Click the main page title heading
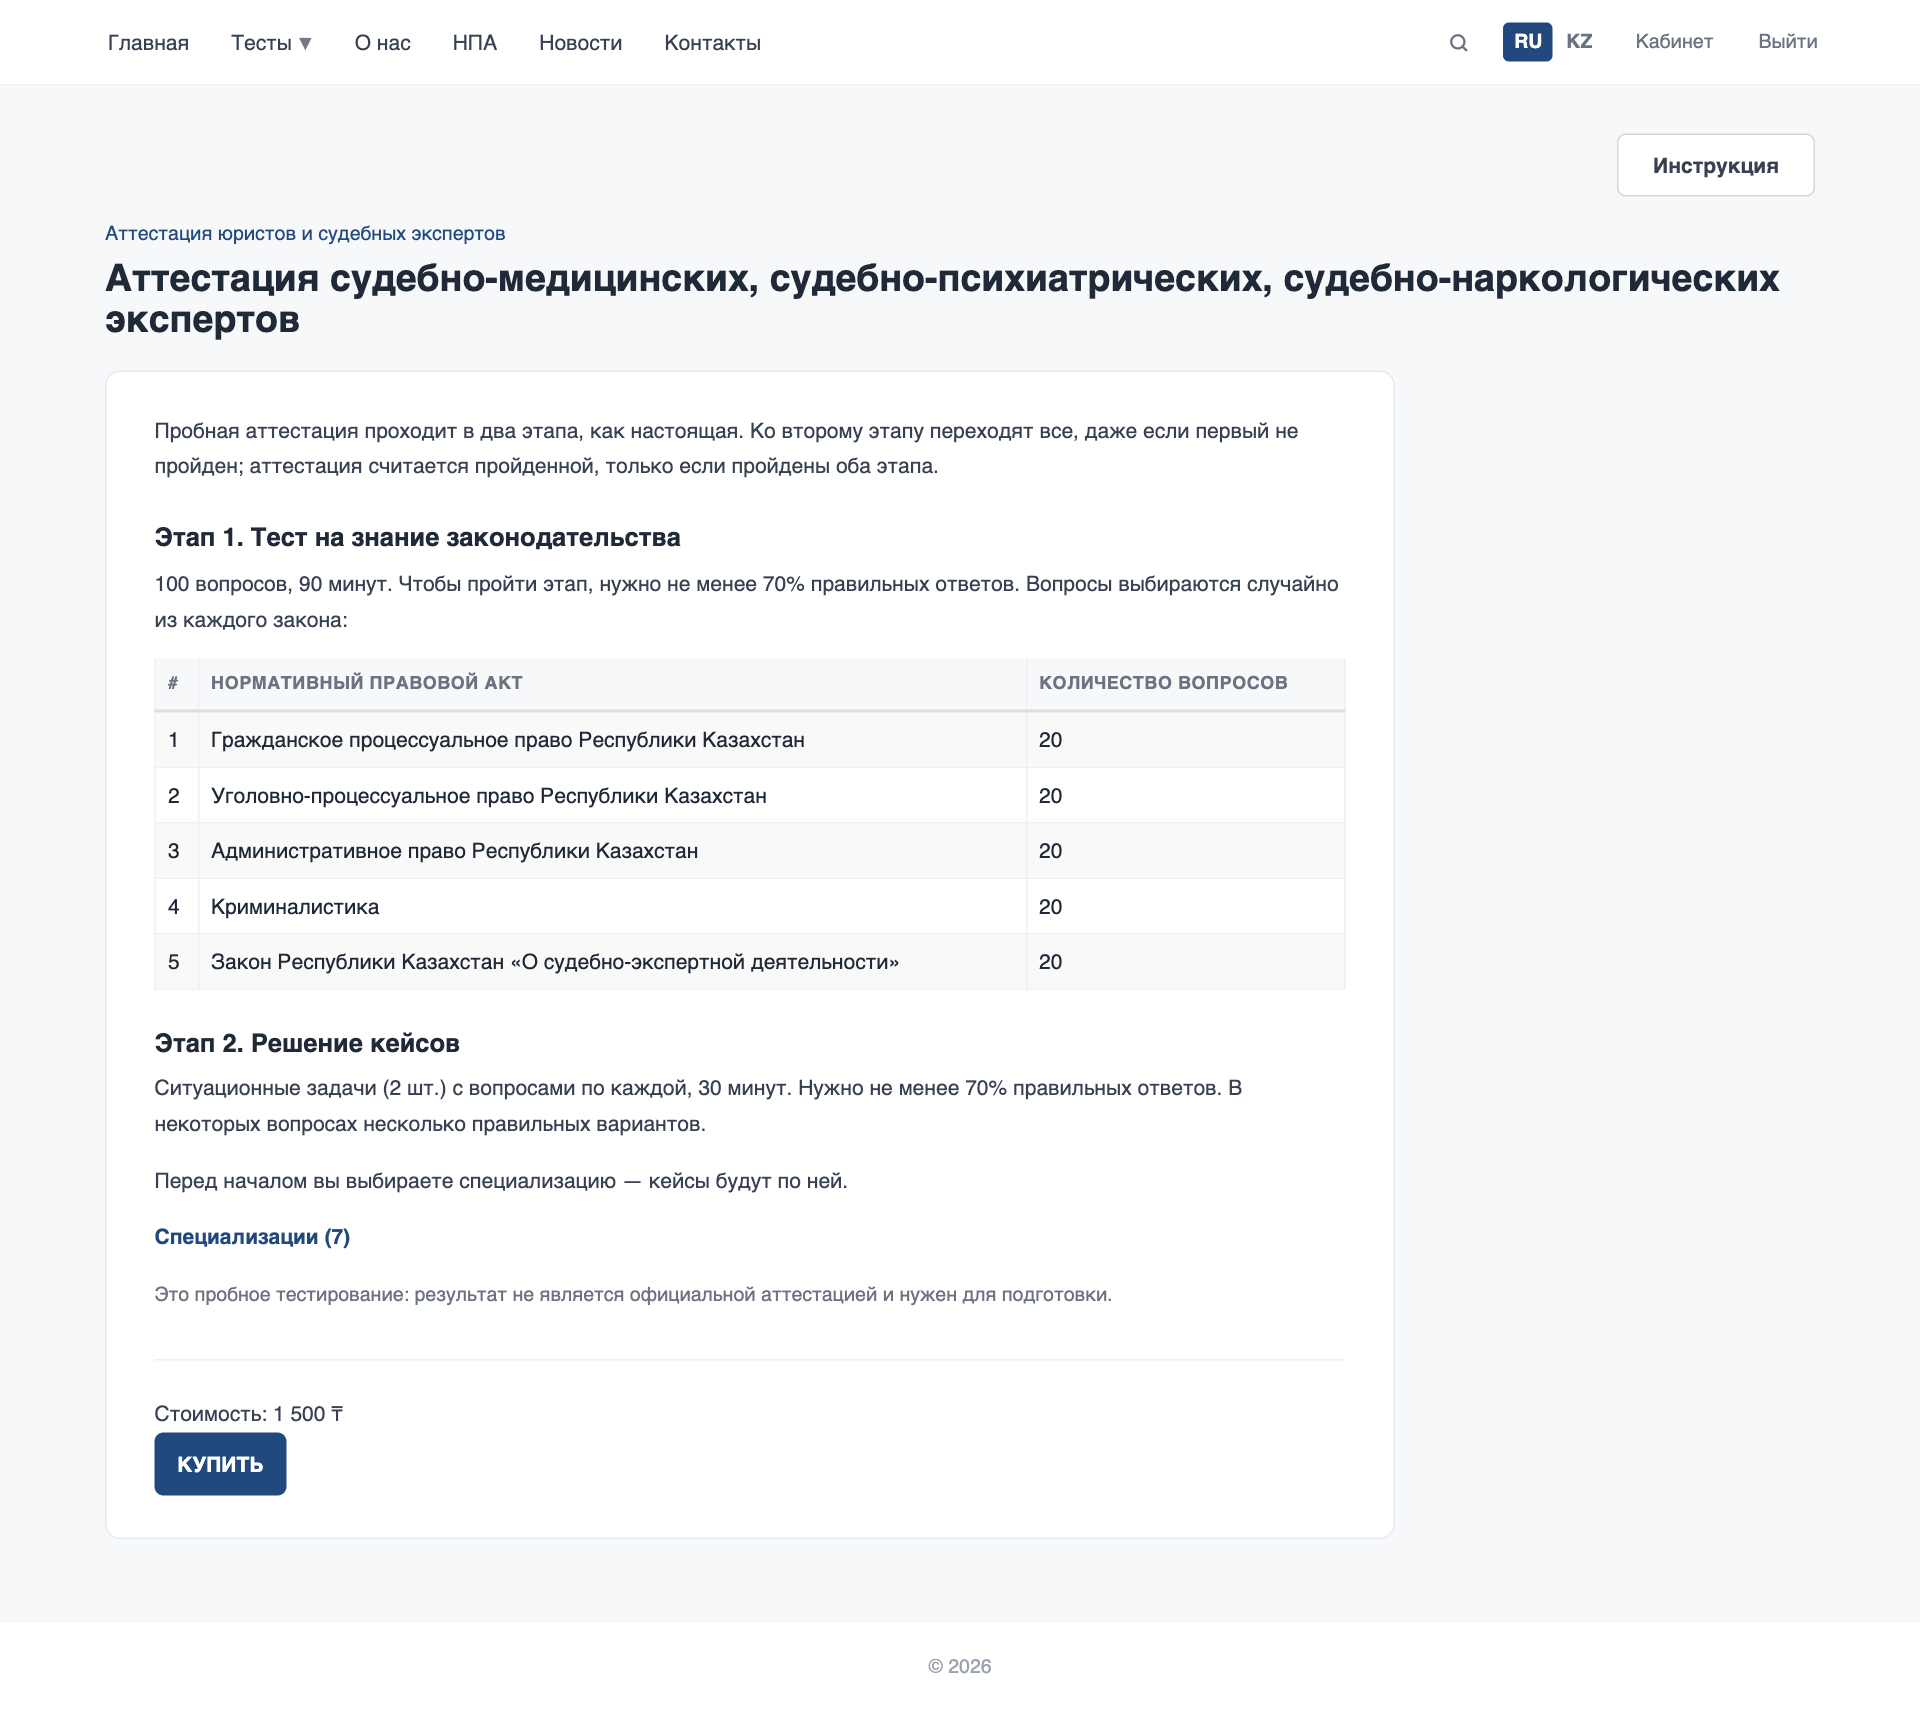The height and width of the screenshot is (1710, 1920). [942, 298]
